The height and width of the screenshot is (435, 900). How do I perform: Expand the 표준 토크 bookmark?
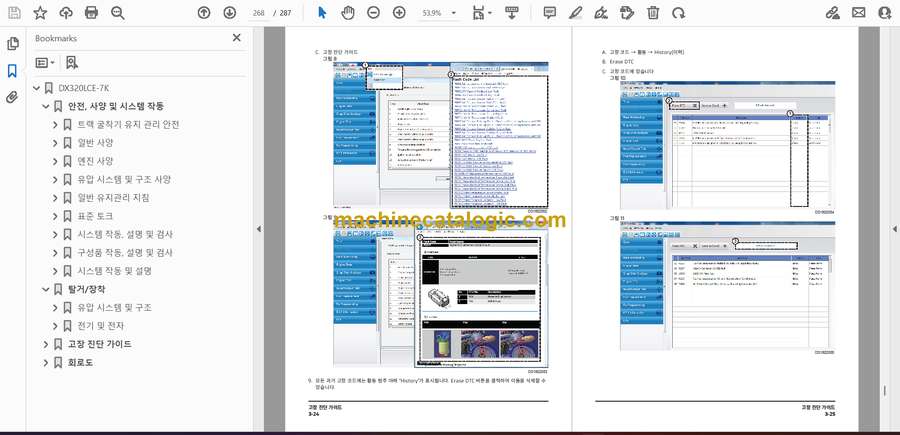click(55, 216)
